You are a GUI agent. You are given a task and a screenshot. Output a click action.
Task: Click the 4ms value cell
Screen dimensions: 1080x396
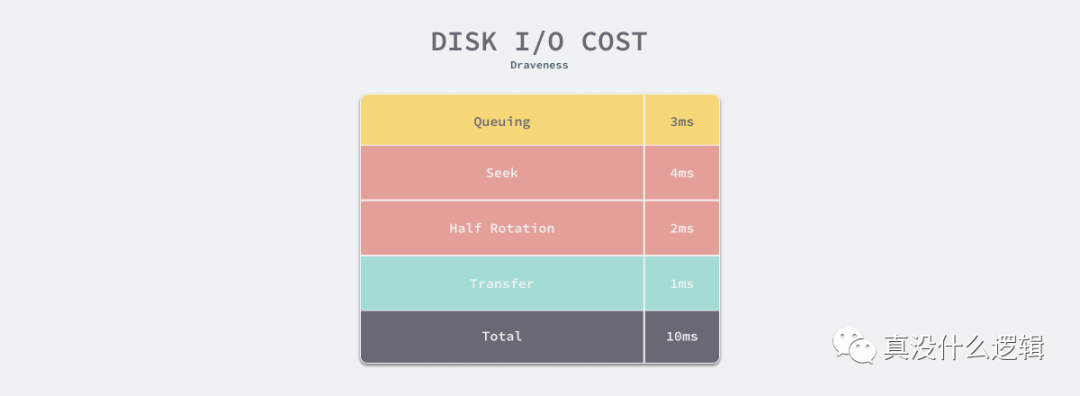[682, 173]
